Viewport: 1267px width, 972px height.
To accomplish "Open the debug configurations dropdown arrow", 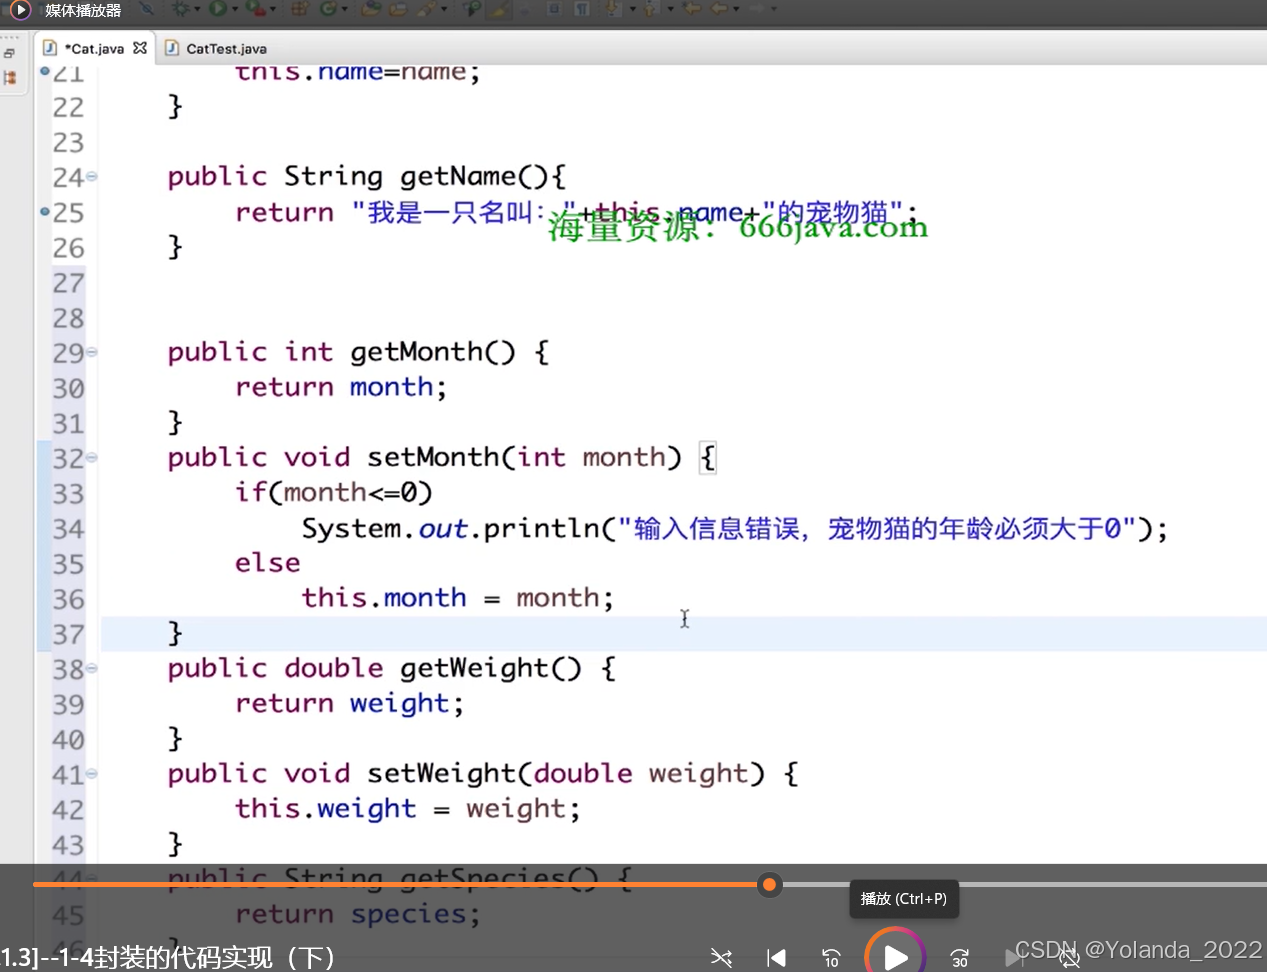I will (197, 10).
